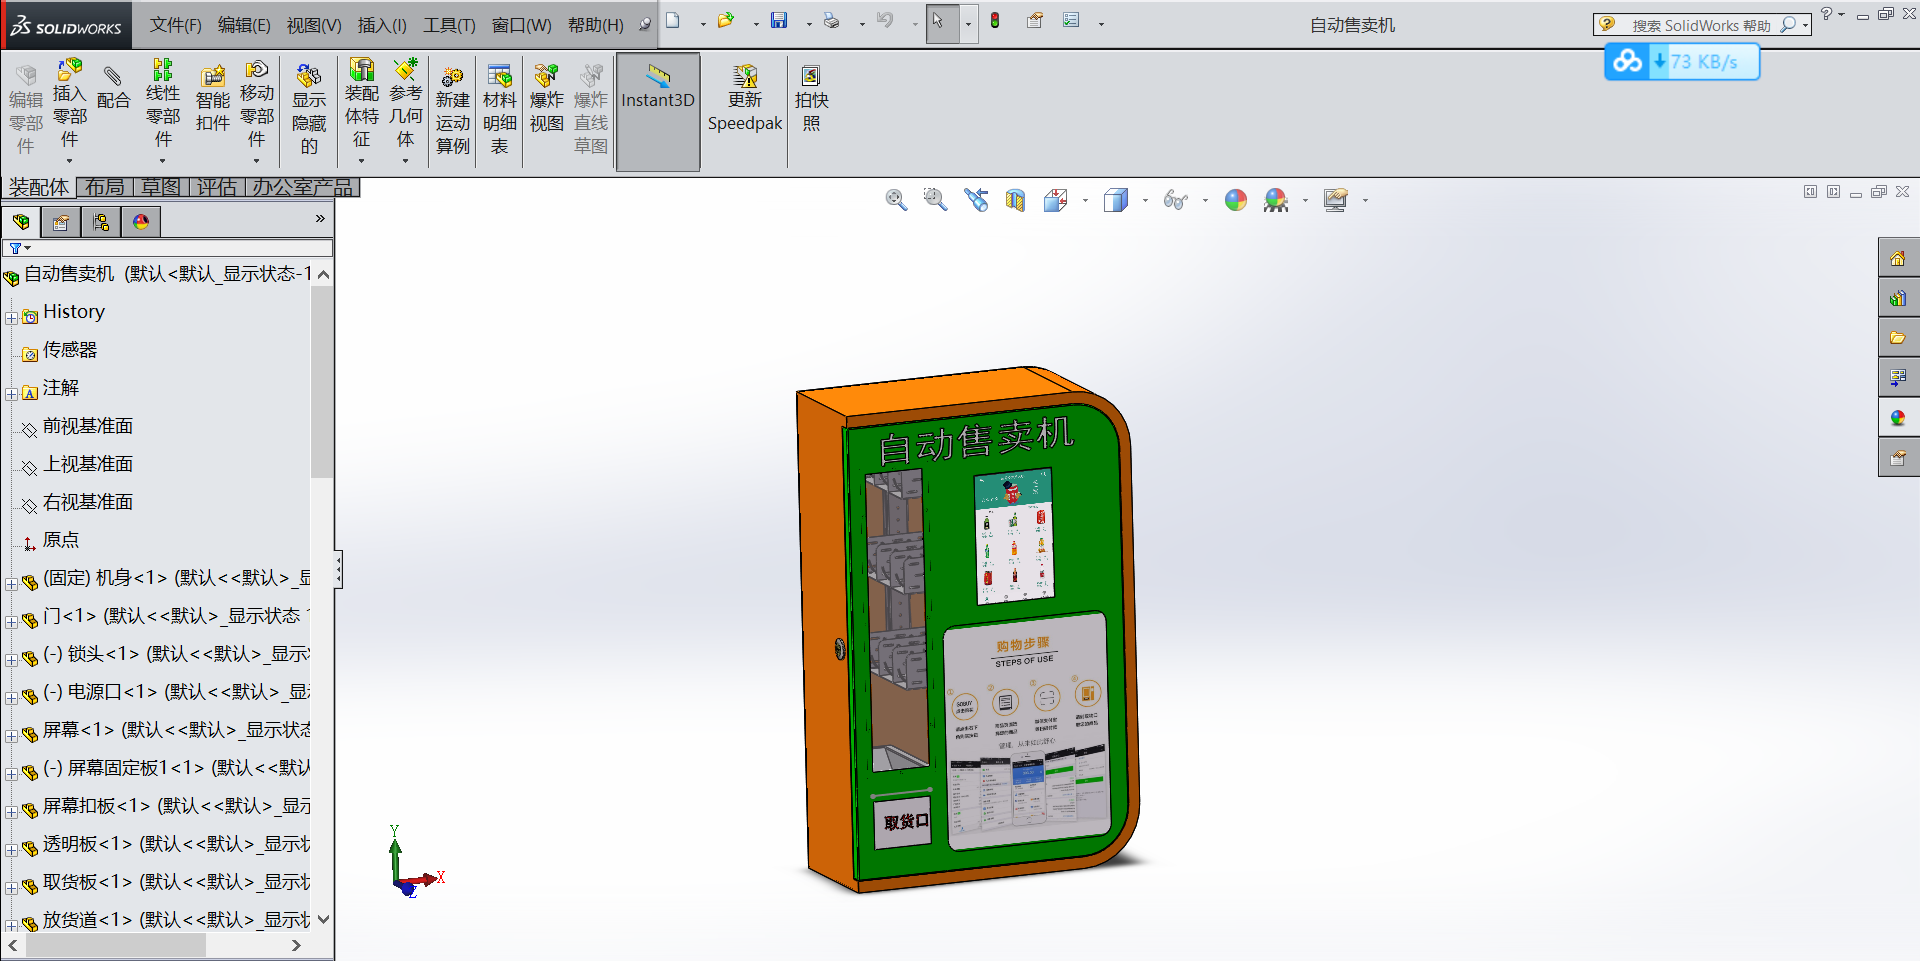1920x961 pixels.
Task: Open File Explorer task pane folder icon
Action: click(x=1898, y=338)
